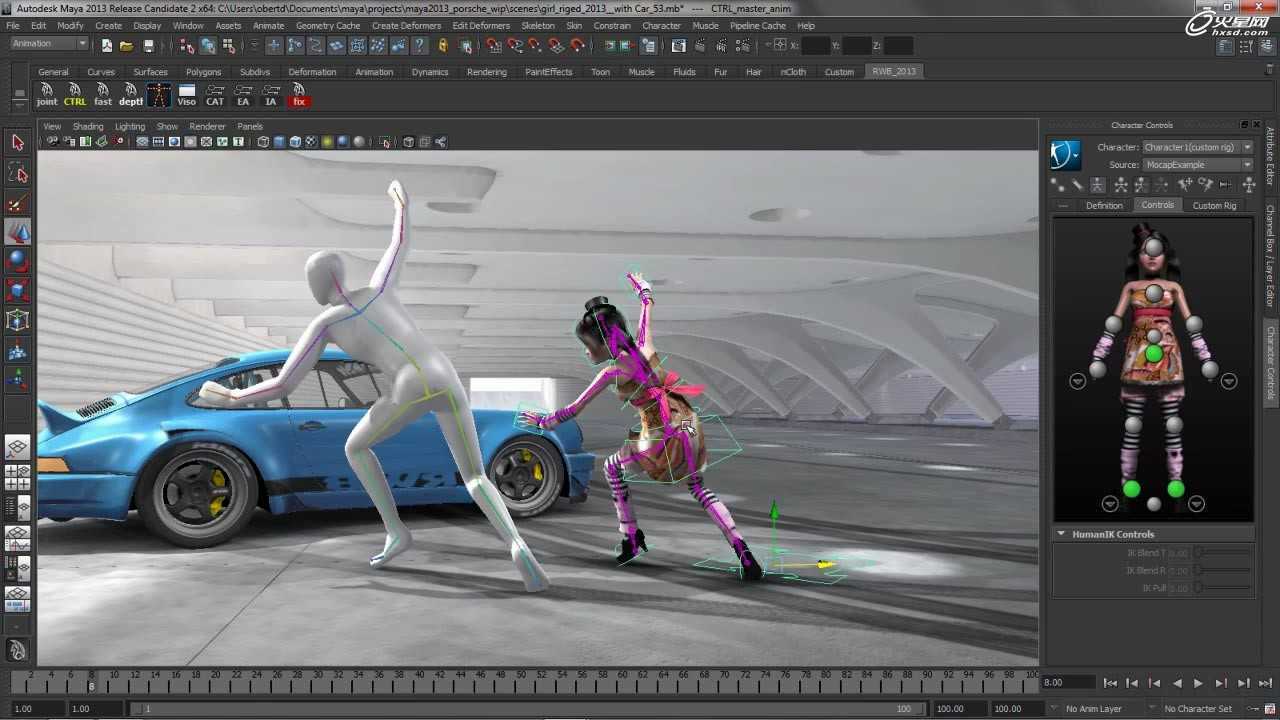Select the green hips effector on character
The width and height of the screenshot is (1280, 720).
1154,354
